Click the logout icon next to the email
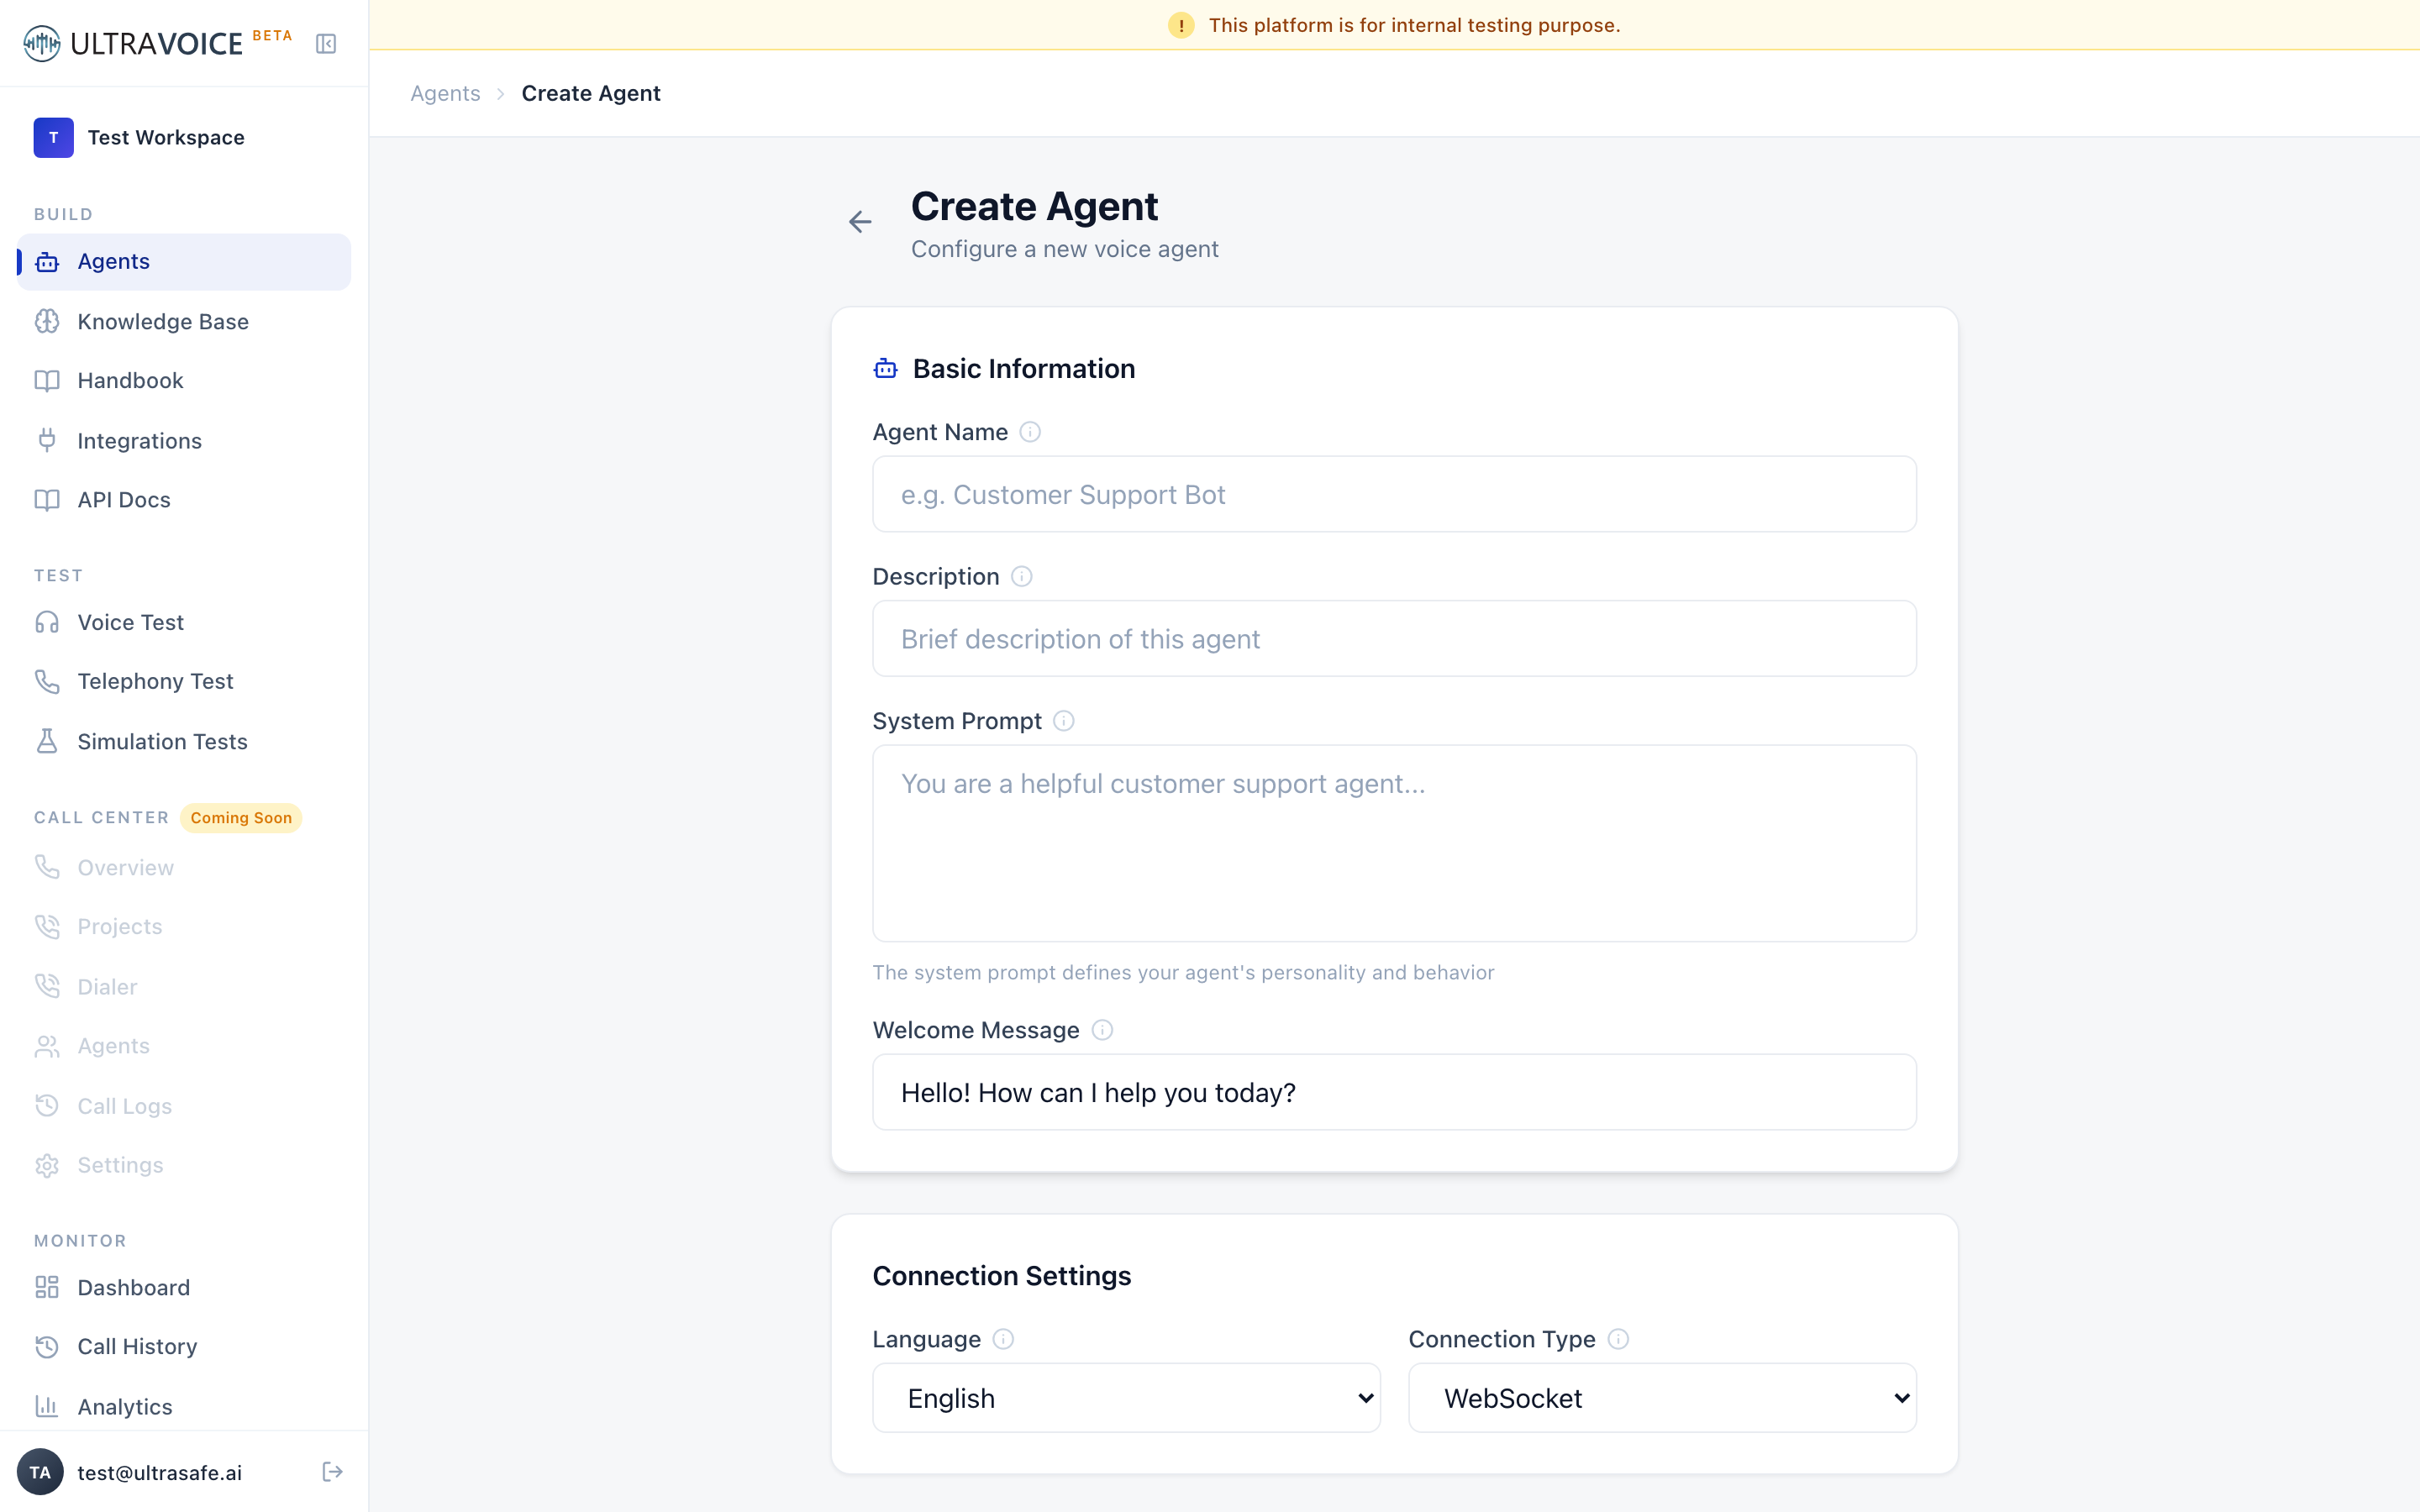2420x1512 pixels. coord(333,1472)
